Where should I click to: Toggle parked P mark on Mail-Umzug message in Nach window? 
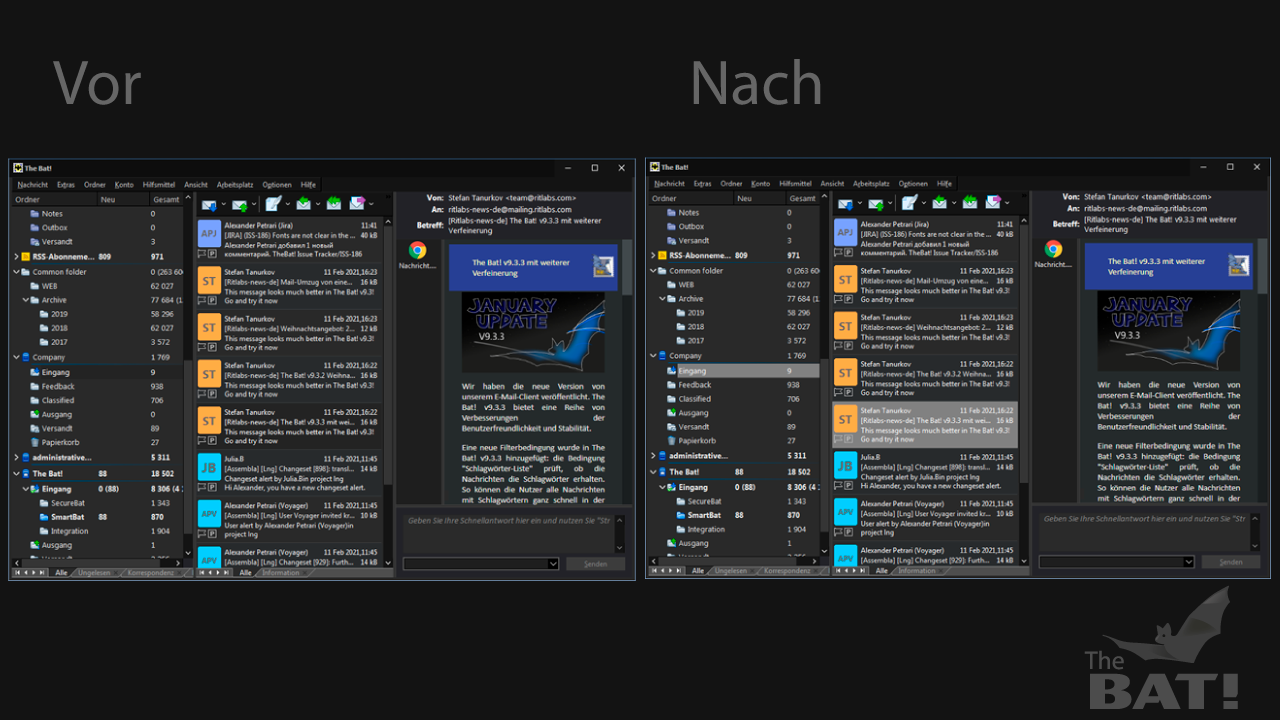[x=848, y=300]
